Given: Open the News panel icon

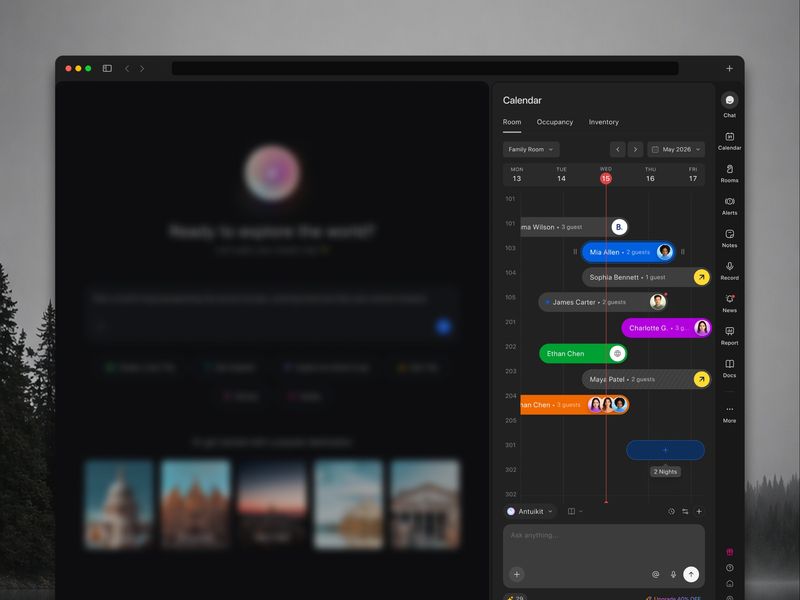Looking at the screenshot, I should click(x=729, y=301).
